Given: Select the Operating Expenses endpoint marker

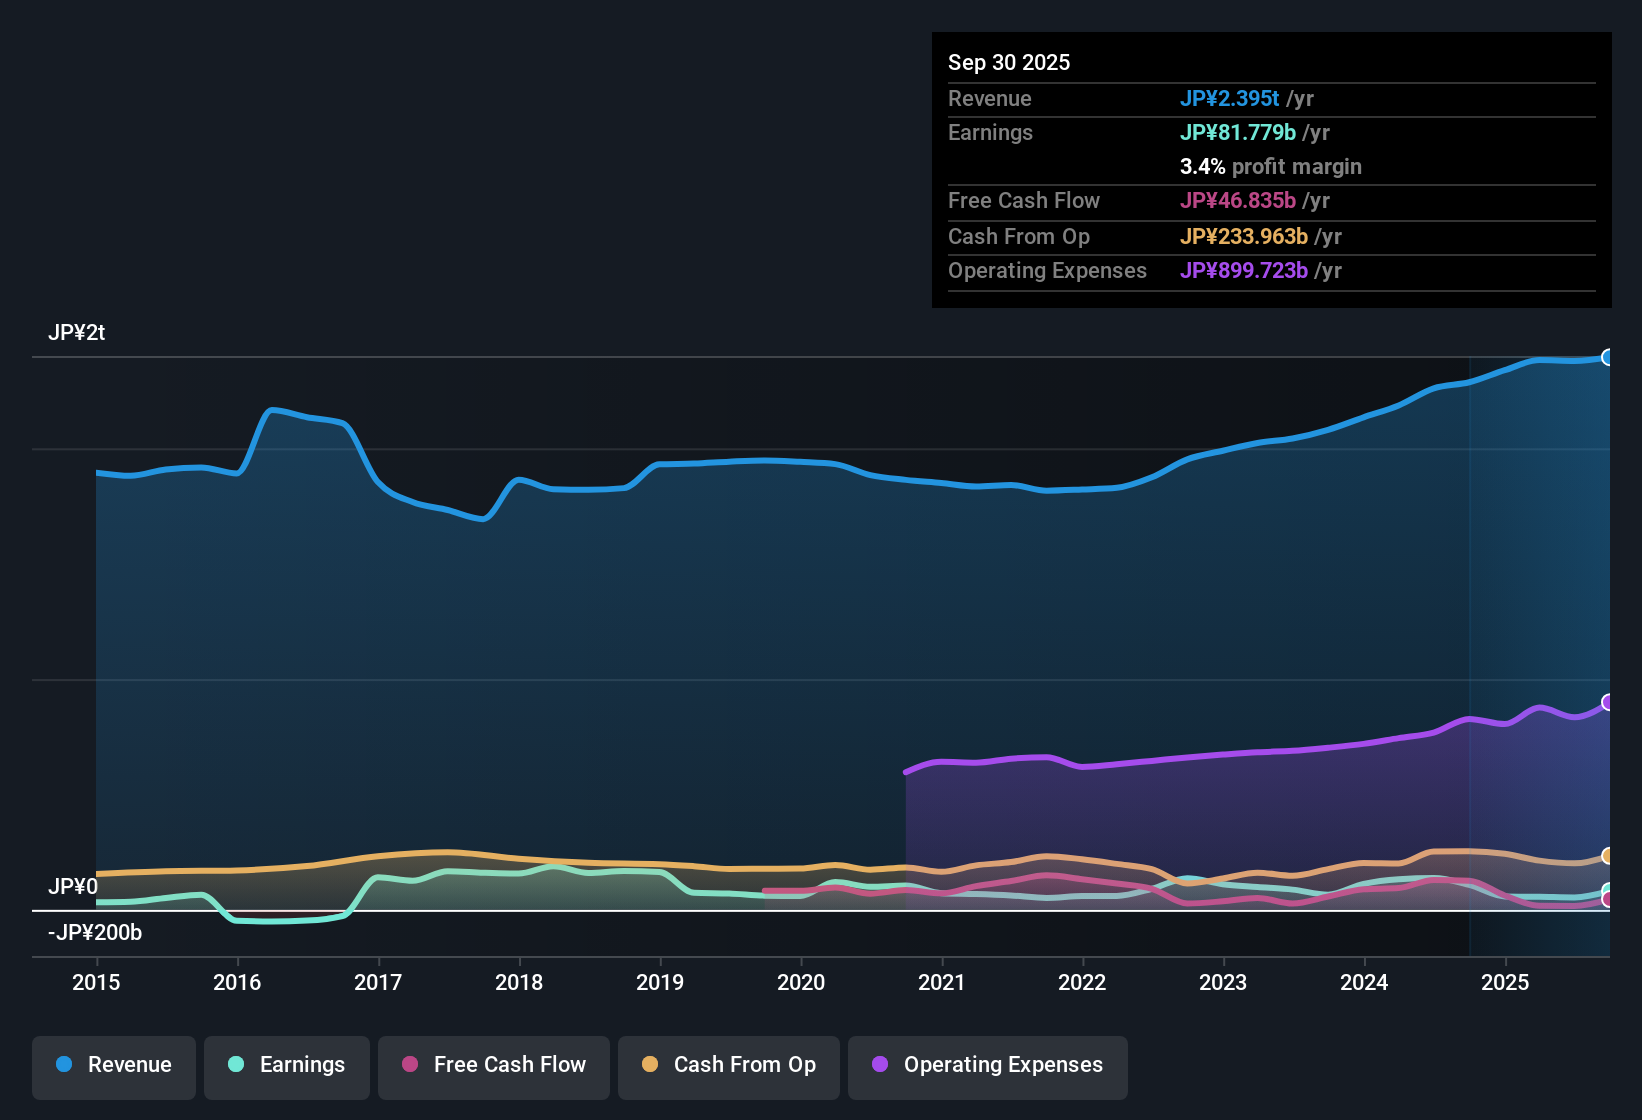Looking at the screenshot, I should pos(1607,703).
